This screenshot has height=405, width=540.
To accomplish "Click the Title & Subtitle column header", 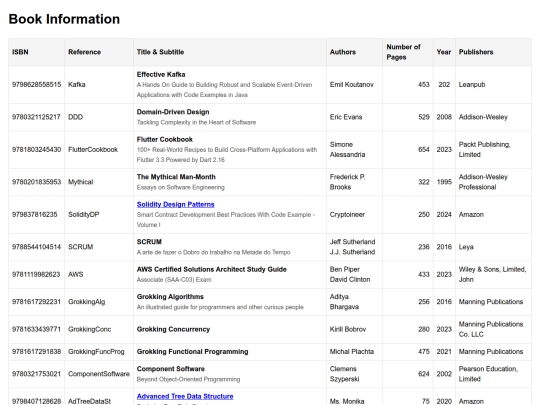I will (230, 52).
